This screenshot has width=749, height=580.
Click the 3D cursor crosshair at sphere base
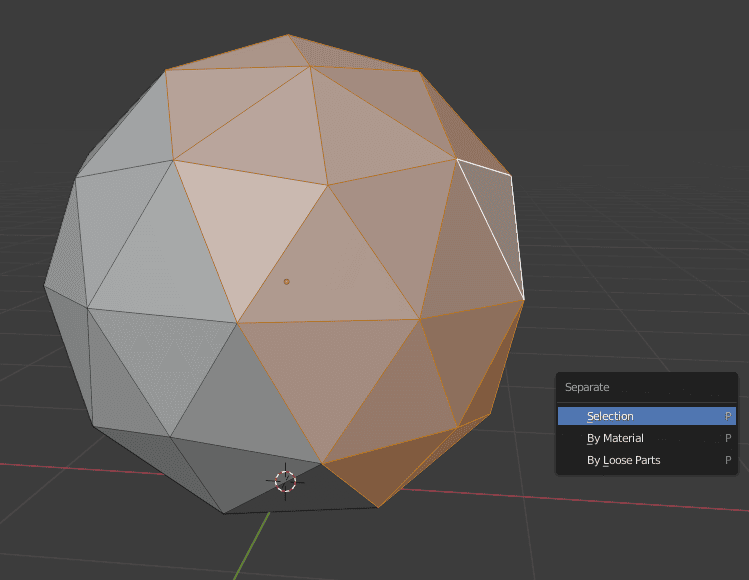coord(286,482)
